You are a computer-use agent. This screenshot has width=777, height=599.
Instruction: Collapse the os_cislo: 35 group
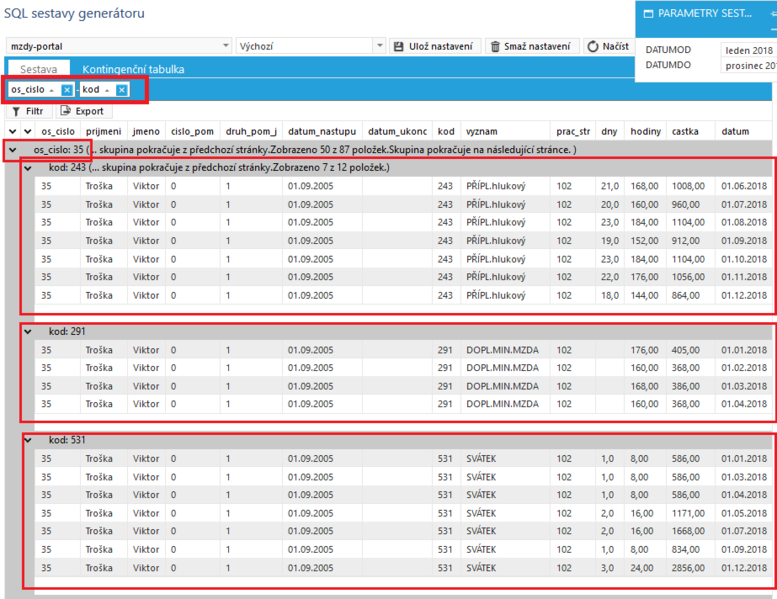[12, 150]
